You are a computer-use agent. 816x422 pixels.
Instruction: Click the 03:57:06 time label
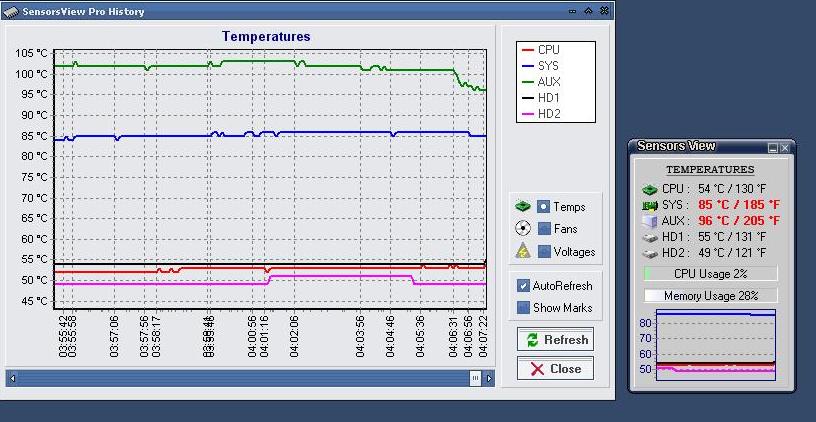click(x=114, y=336)
